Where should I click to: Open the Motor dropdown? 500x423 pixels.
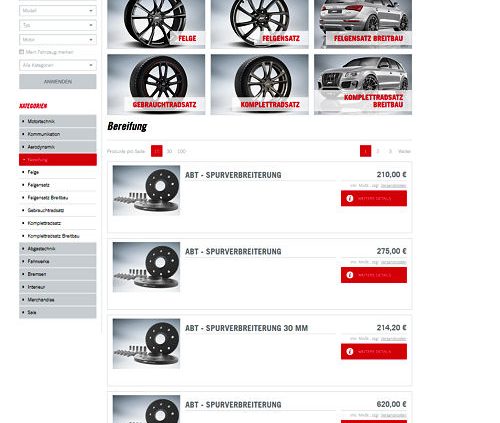58,40
